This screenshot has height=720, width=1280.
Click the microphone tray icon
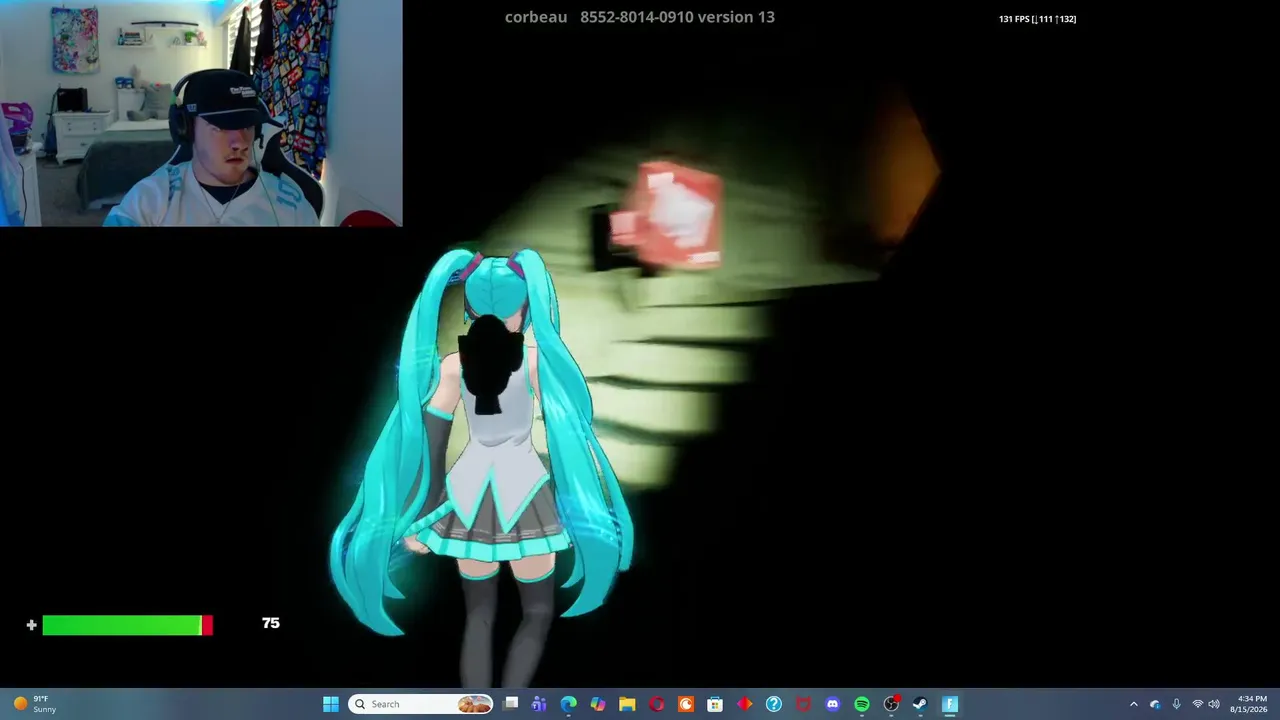tap(1176, 704)
